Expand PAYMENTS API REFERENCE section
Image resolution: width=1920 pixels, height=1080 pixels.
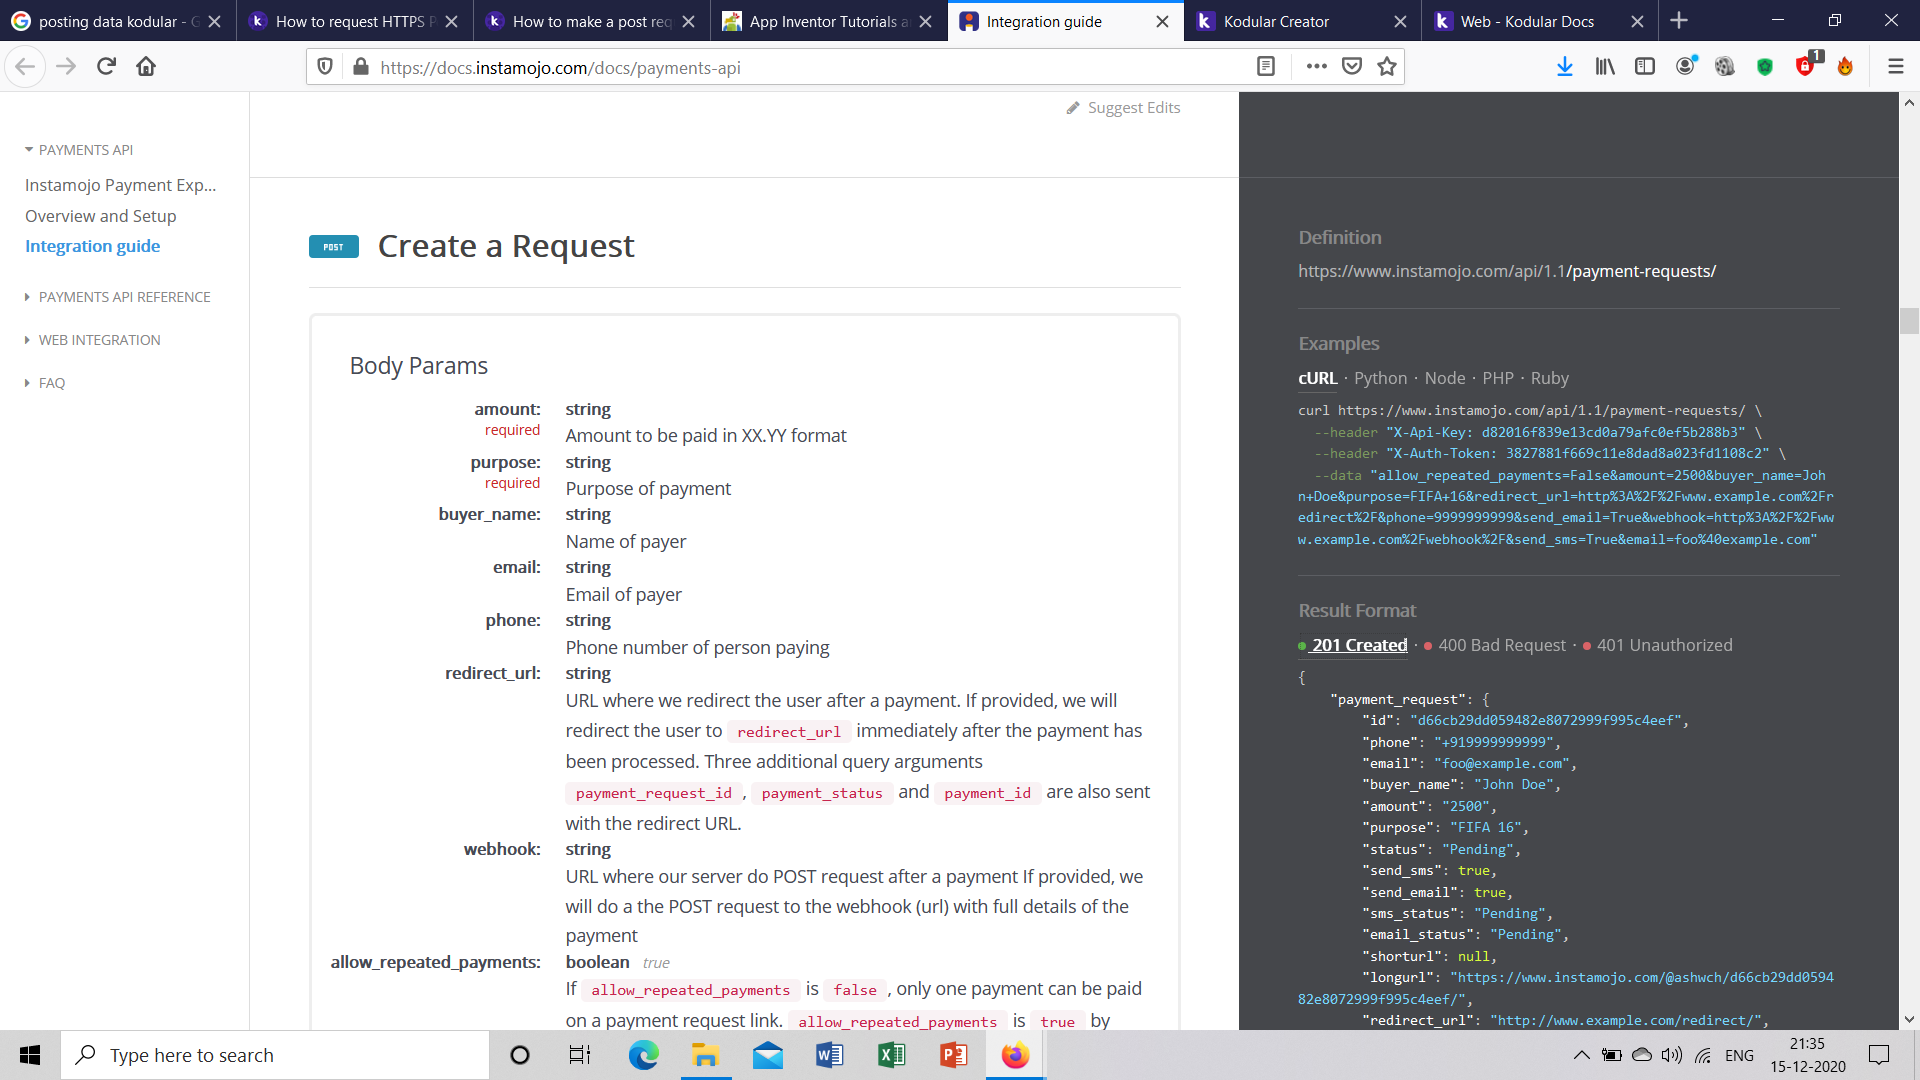(124, 297)
